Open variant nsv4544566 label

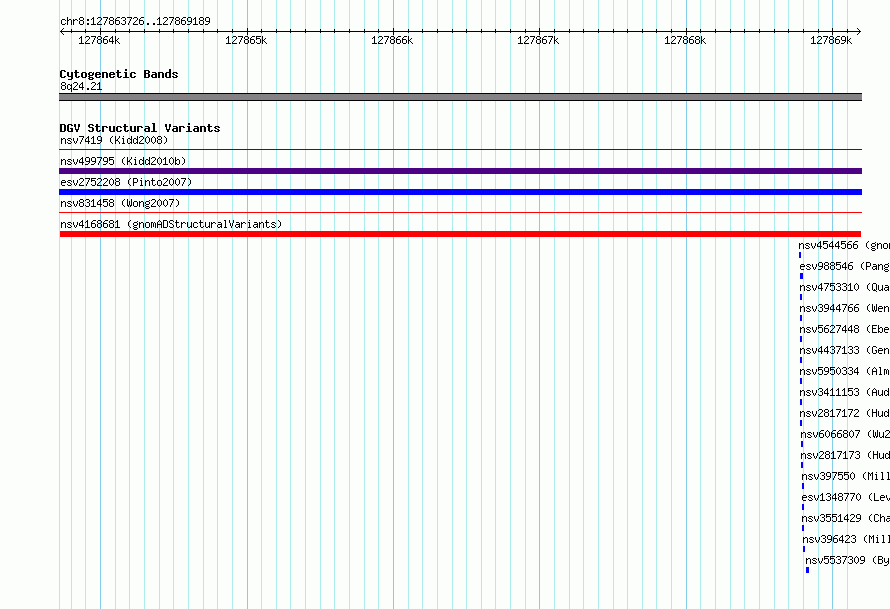click(844, 245)
